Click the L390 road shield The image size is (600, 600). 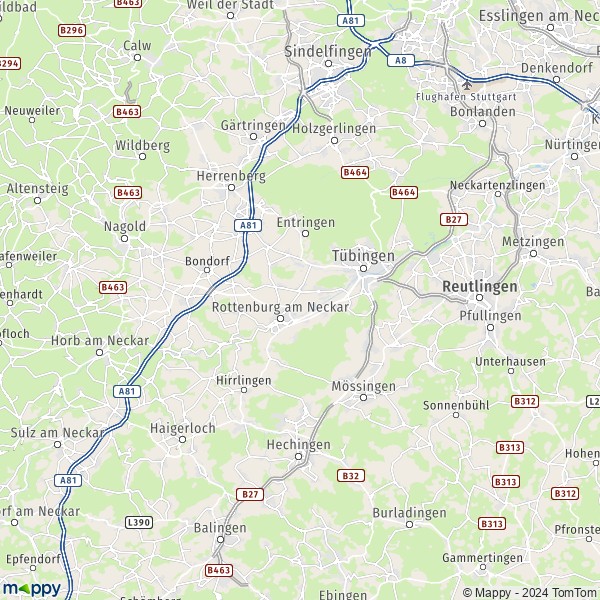pyautogui.click(x=139, y=522)
